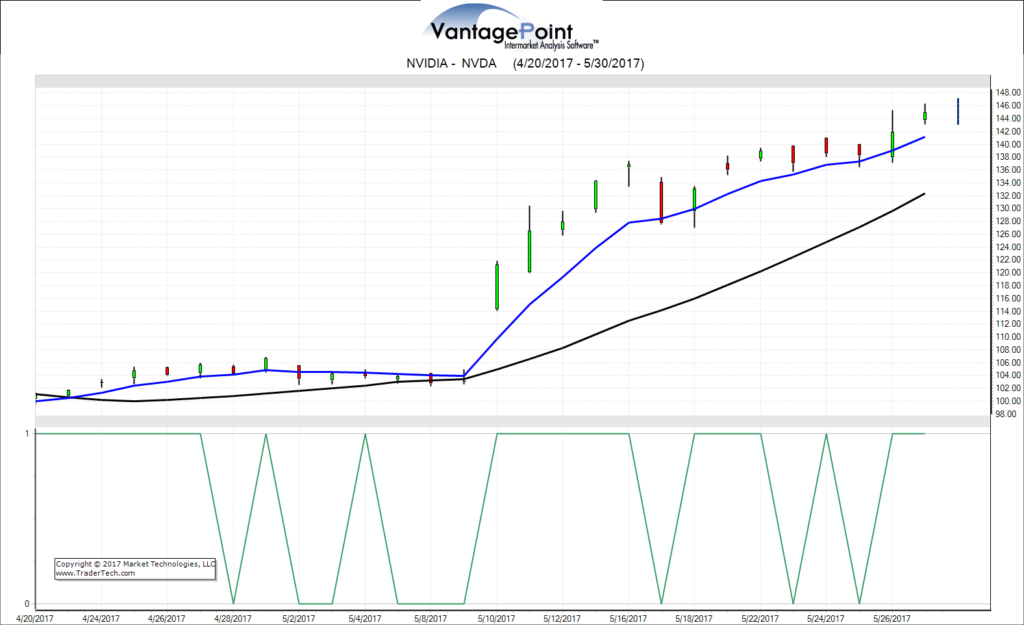Click the 4/24/2017 date label

[x=101, y=618]
